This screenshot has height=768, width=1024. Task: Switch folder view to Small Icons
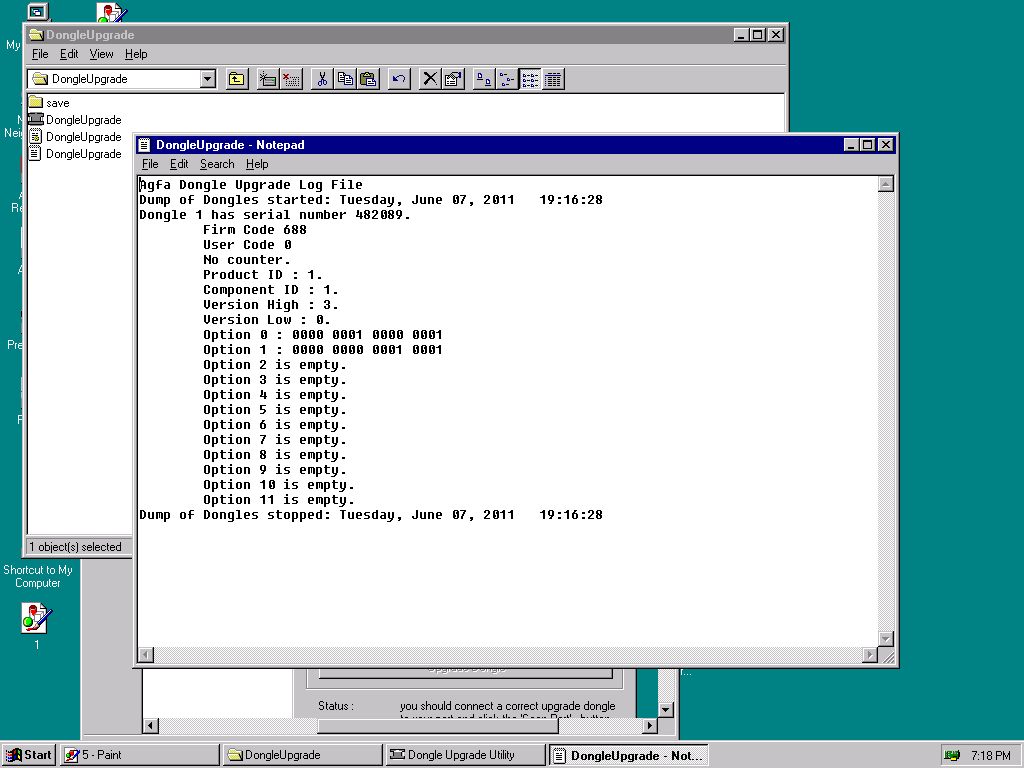point(507,79)
